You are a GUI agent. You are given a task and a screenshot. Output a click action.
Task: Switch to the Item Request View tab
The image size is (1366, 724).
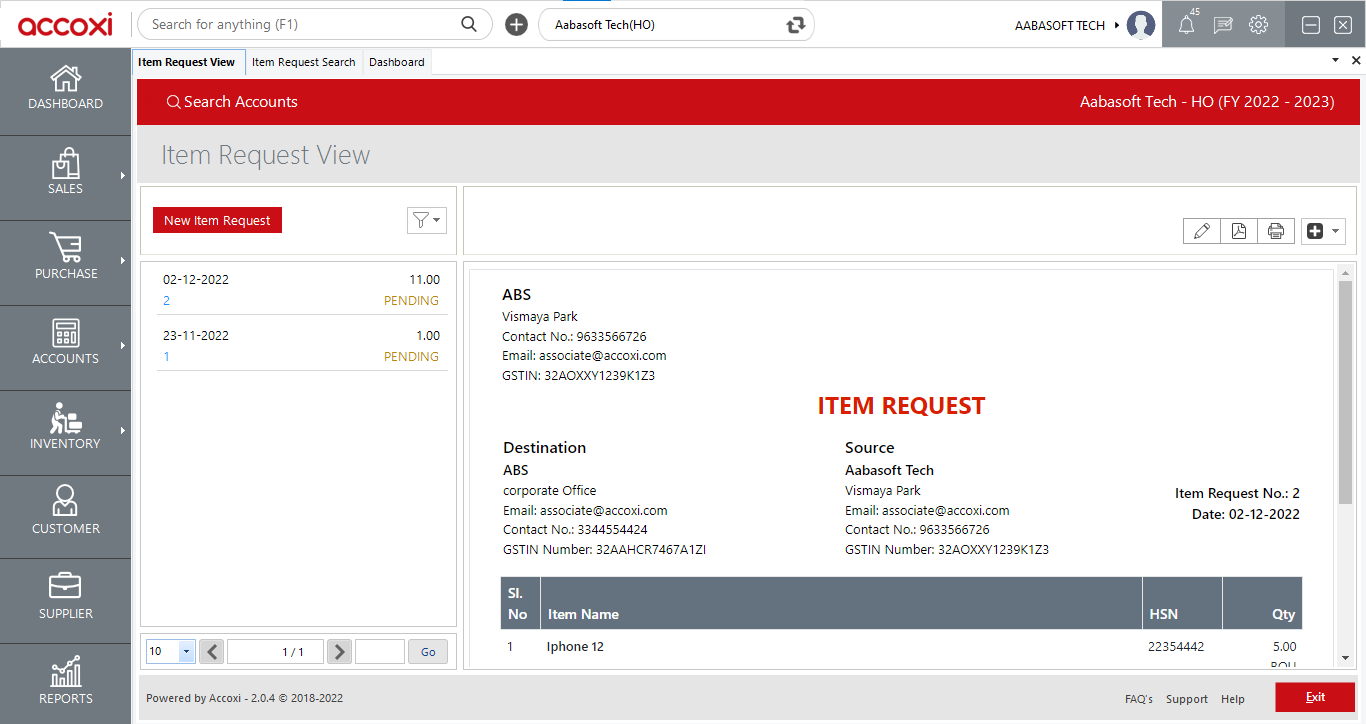pos(187,62)
